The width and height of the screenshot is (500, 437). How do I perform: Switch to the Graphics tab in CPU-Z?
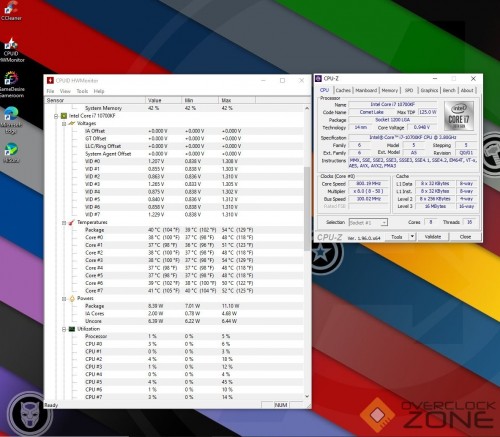[x=429, y=90]
